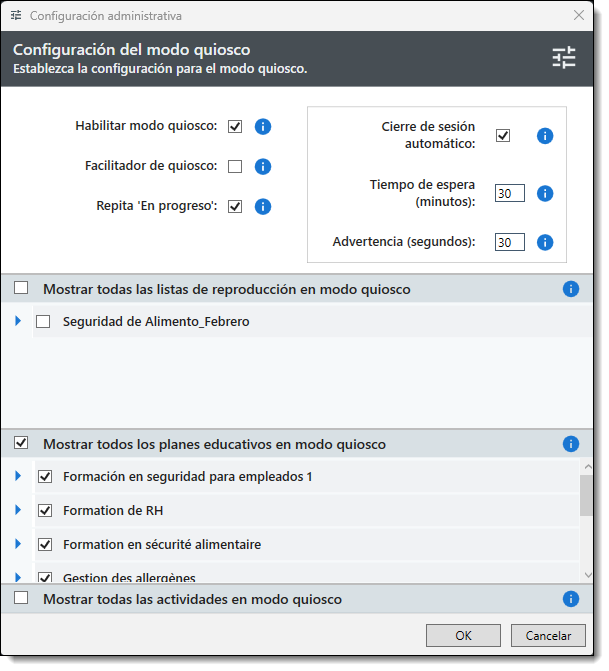This screenshot has height=671, width=609.
Task: Open info for planes educativos section
Action: pos(571,444)
